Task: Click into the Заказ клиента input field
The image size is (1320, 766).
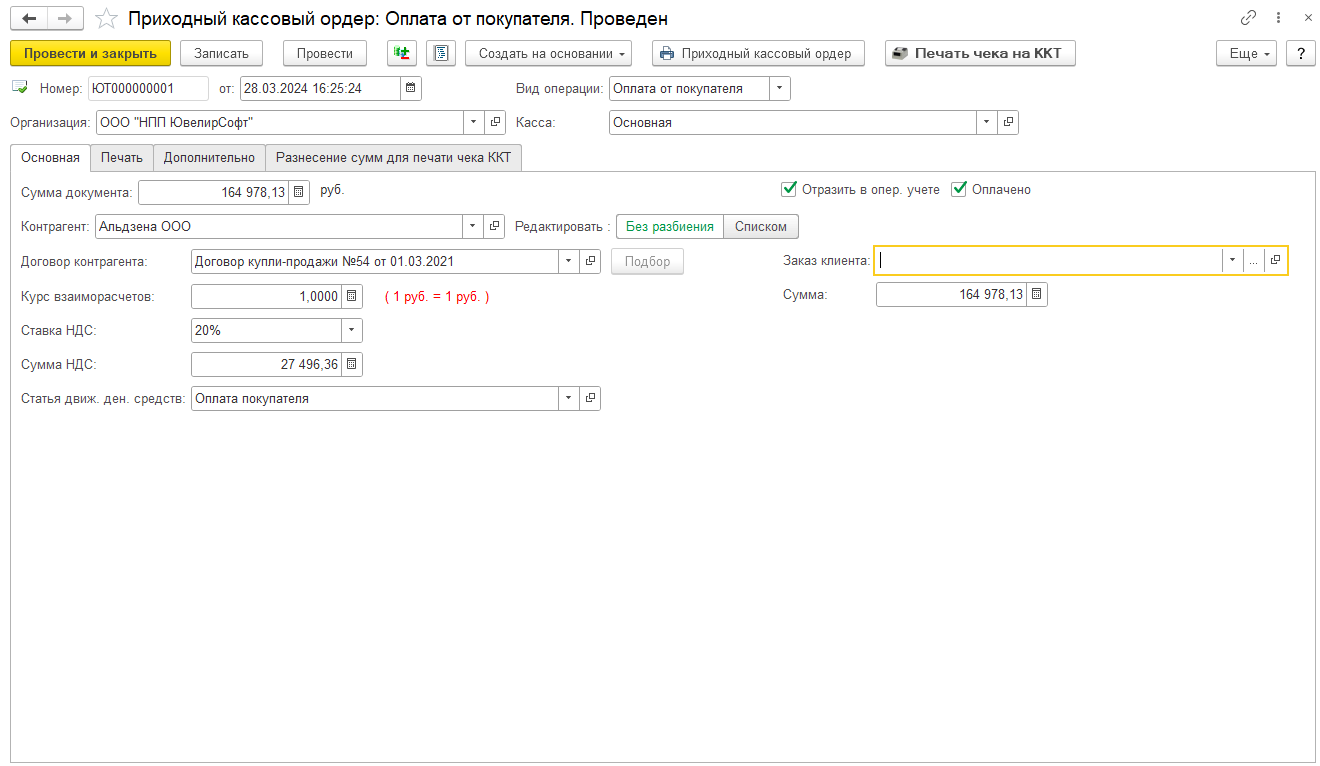Action: tap(1049, 260)
